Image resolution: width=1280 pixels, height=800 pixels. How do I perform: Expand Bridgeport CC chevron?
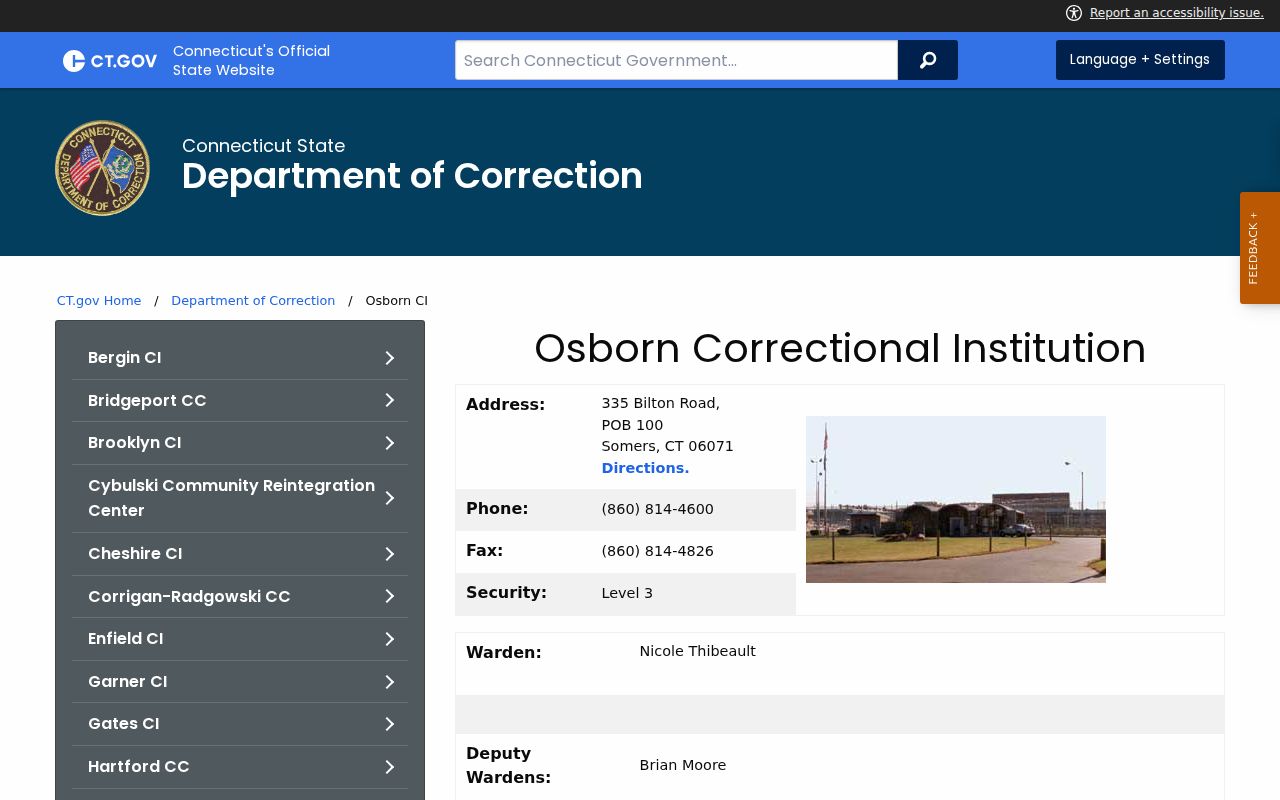[x=390, y=400]
